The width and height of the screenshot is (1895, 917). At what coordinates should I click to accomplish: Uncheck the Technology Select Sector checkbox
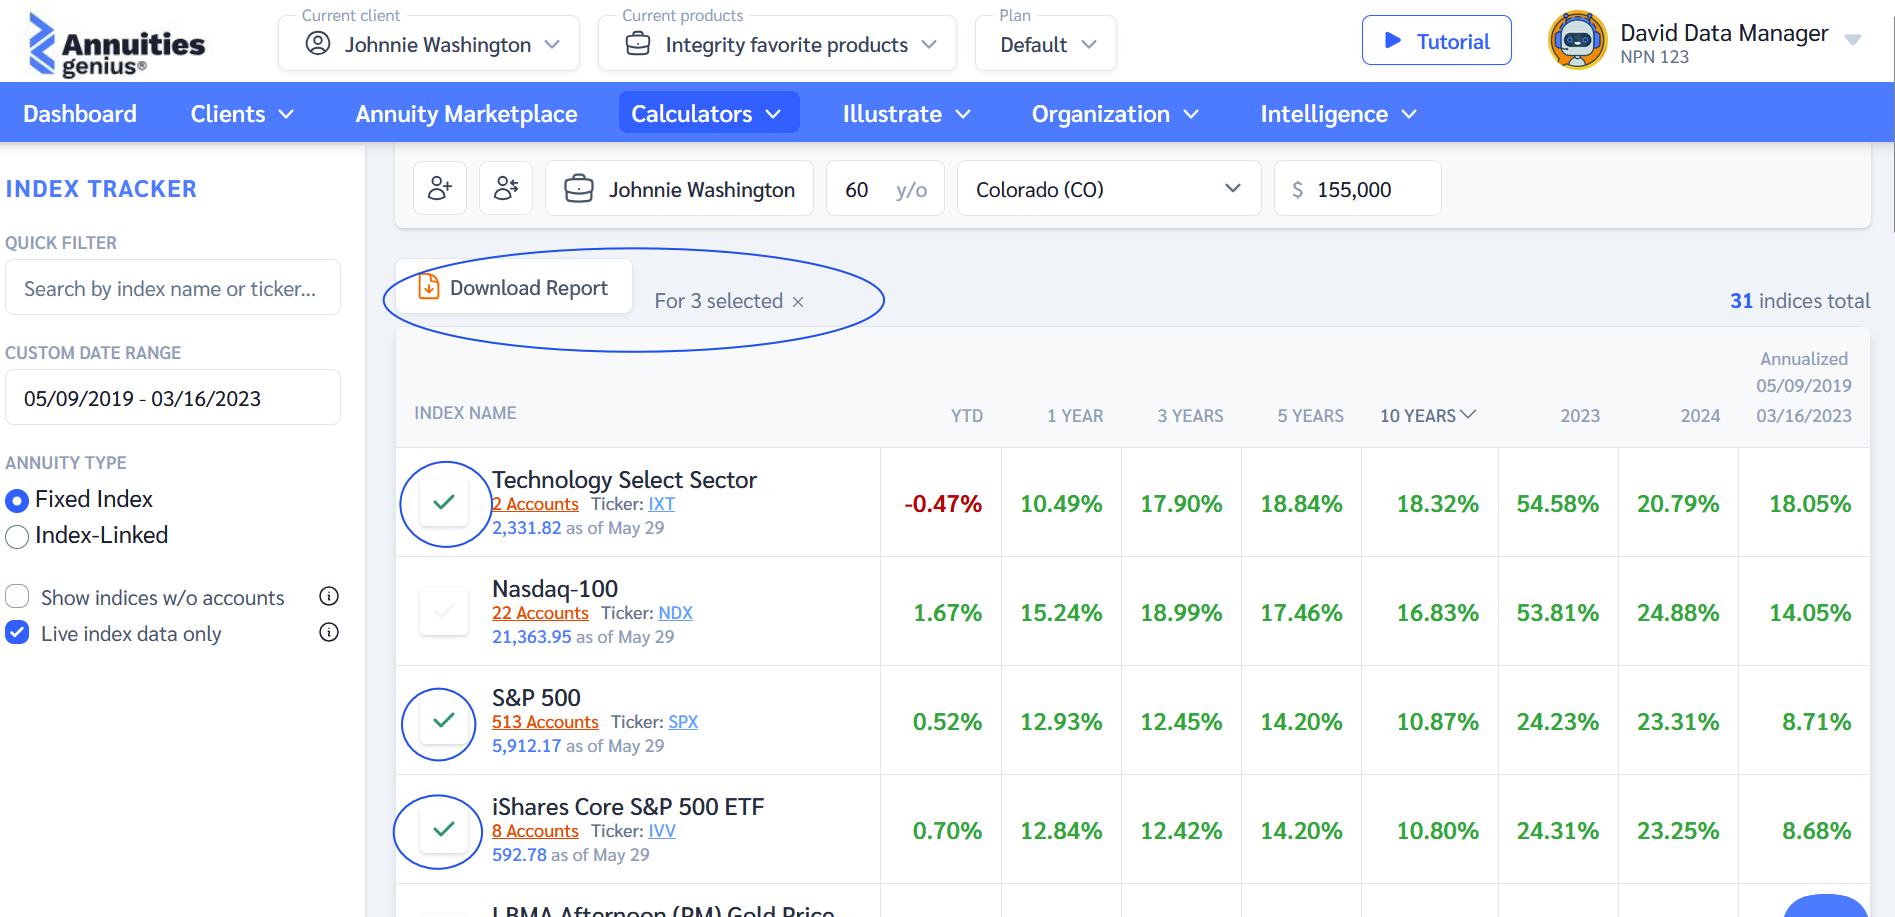(x=444, y=502)
